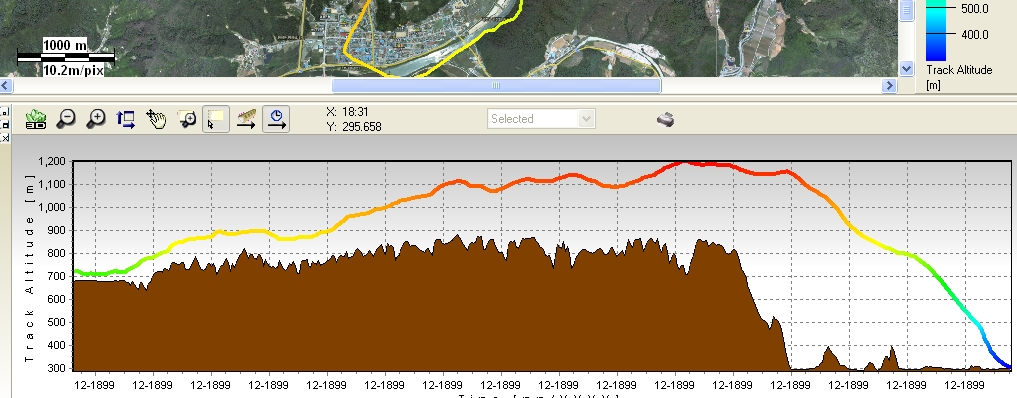This screenshot has width=1017, height=398.
Task: Click the Track Altitude color legend bar
Action: pos(936,30)
